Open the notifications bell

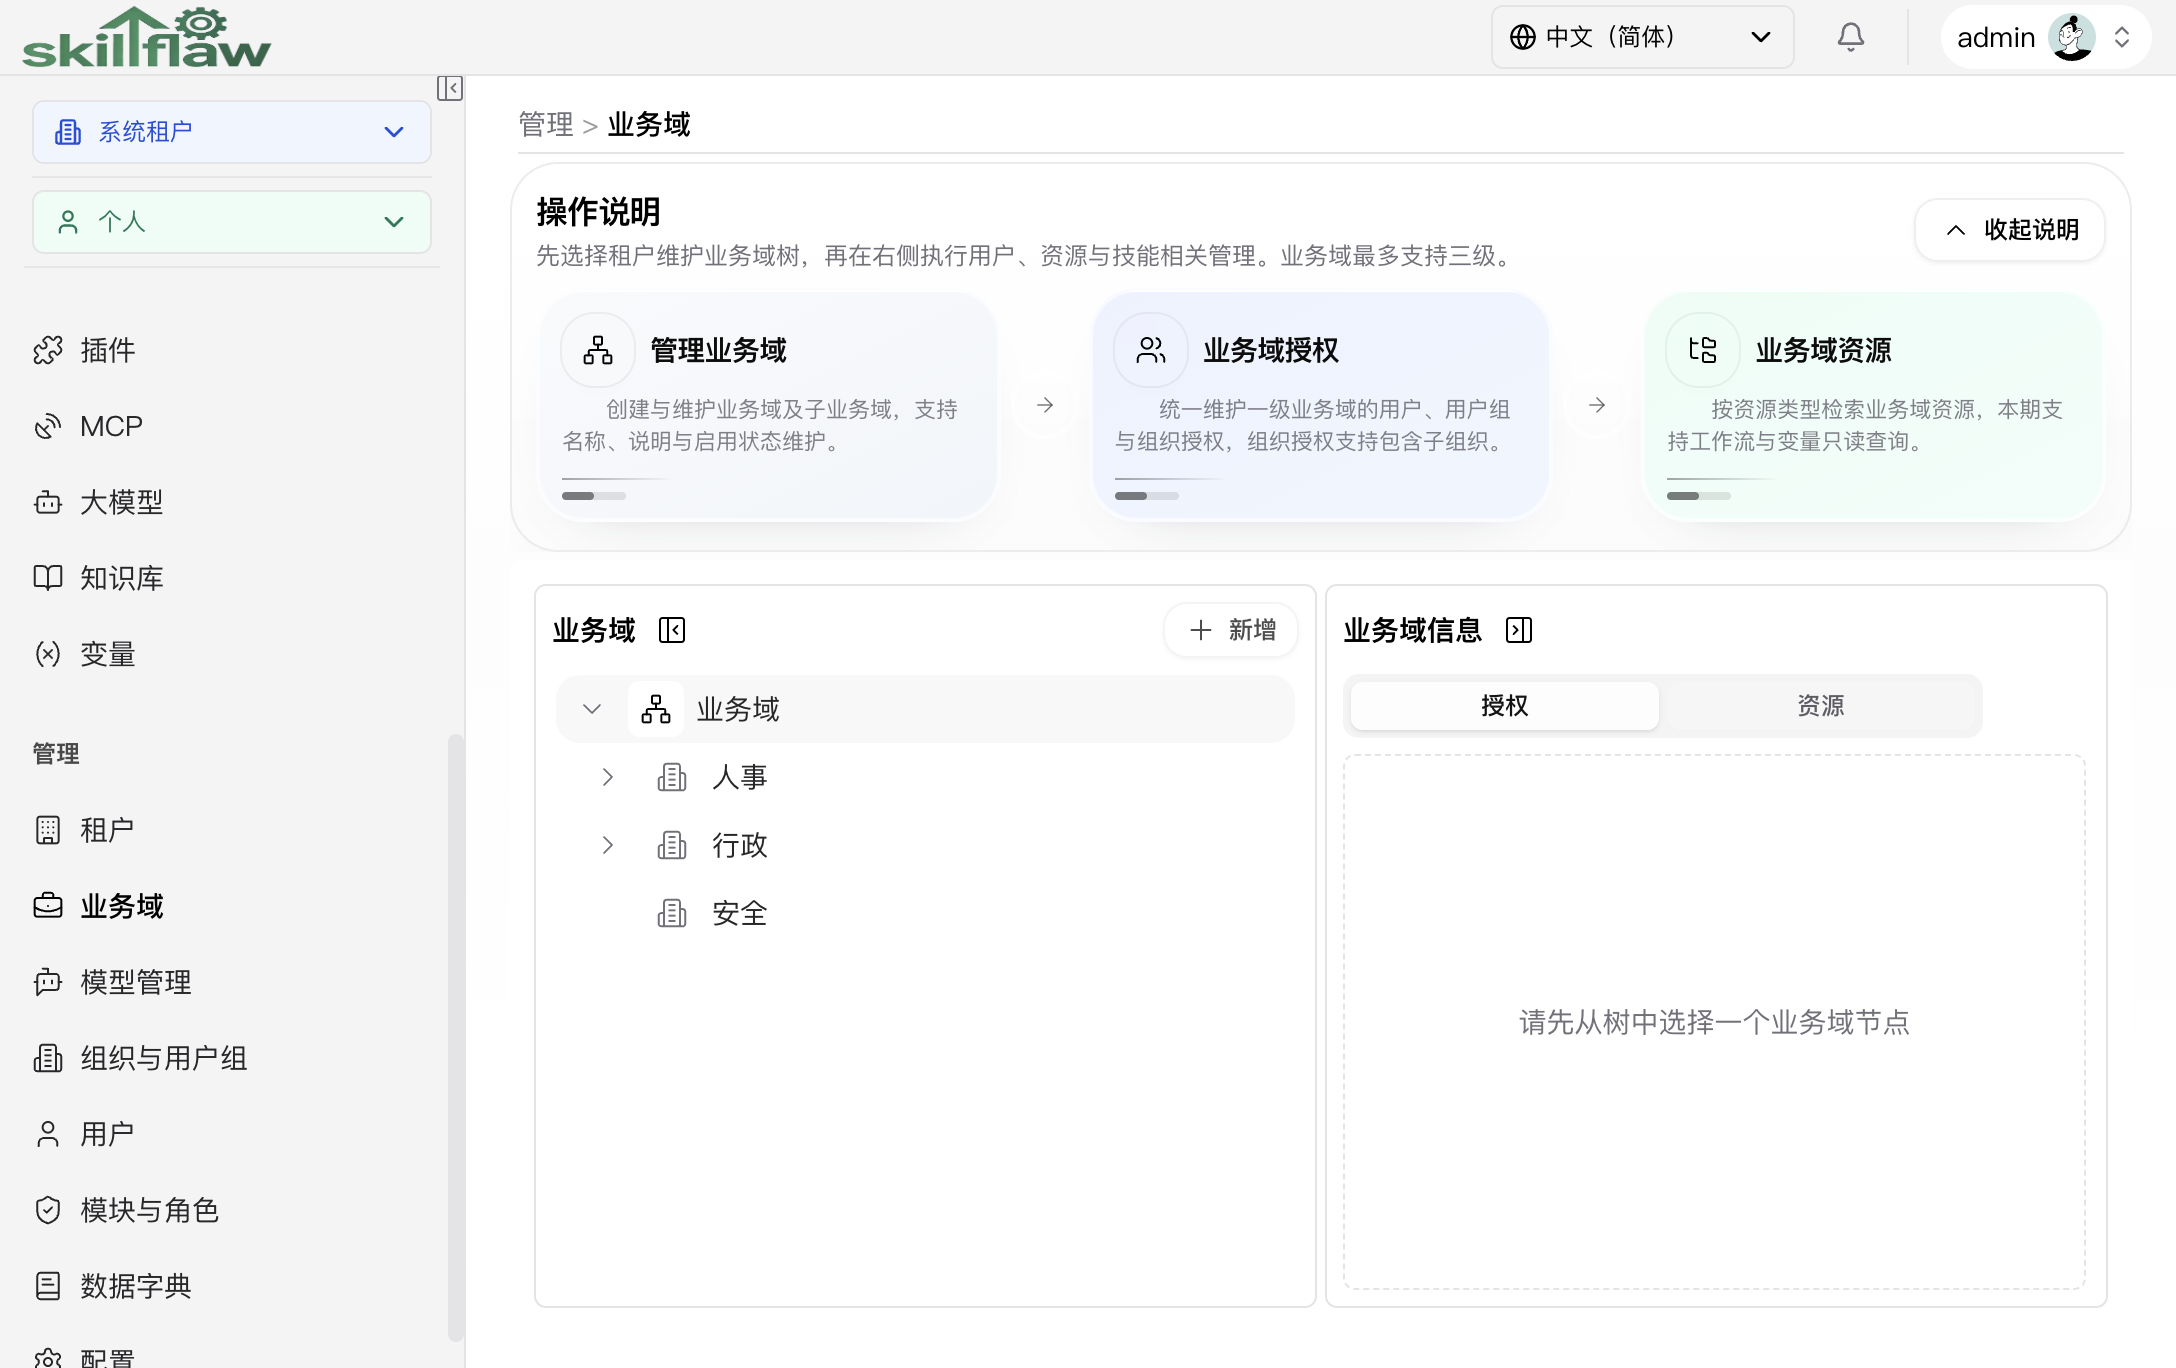1851,37
